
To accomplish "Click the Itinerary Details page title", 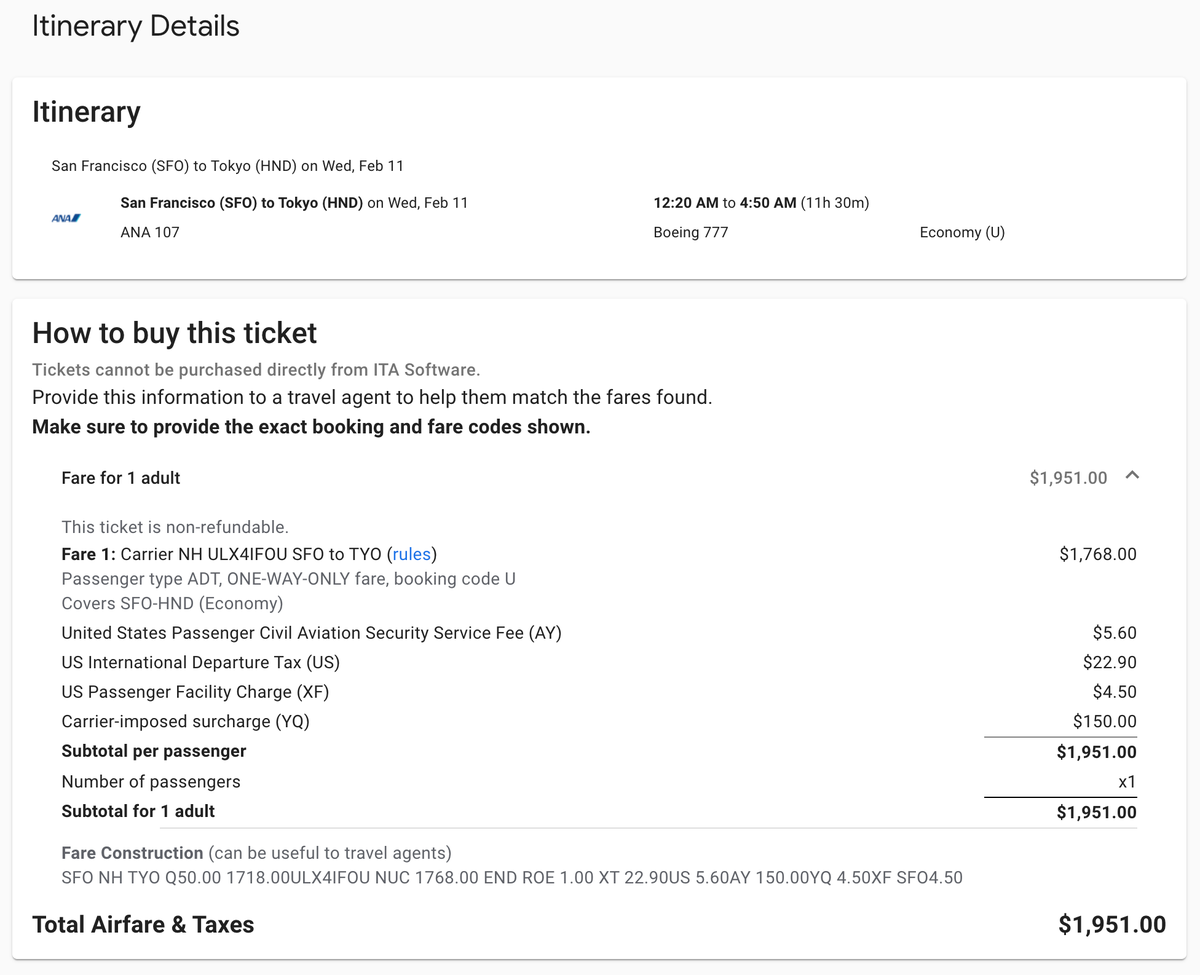I will [136, 26].
